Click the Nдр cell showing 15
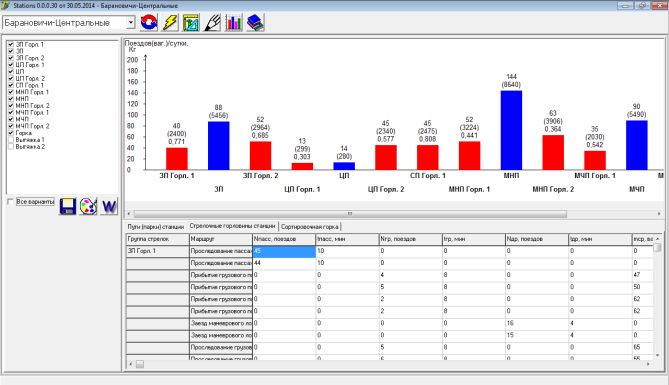The width and height of the screenshot is (669, 385). tap(537, 335)
